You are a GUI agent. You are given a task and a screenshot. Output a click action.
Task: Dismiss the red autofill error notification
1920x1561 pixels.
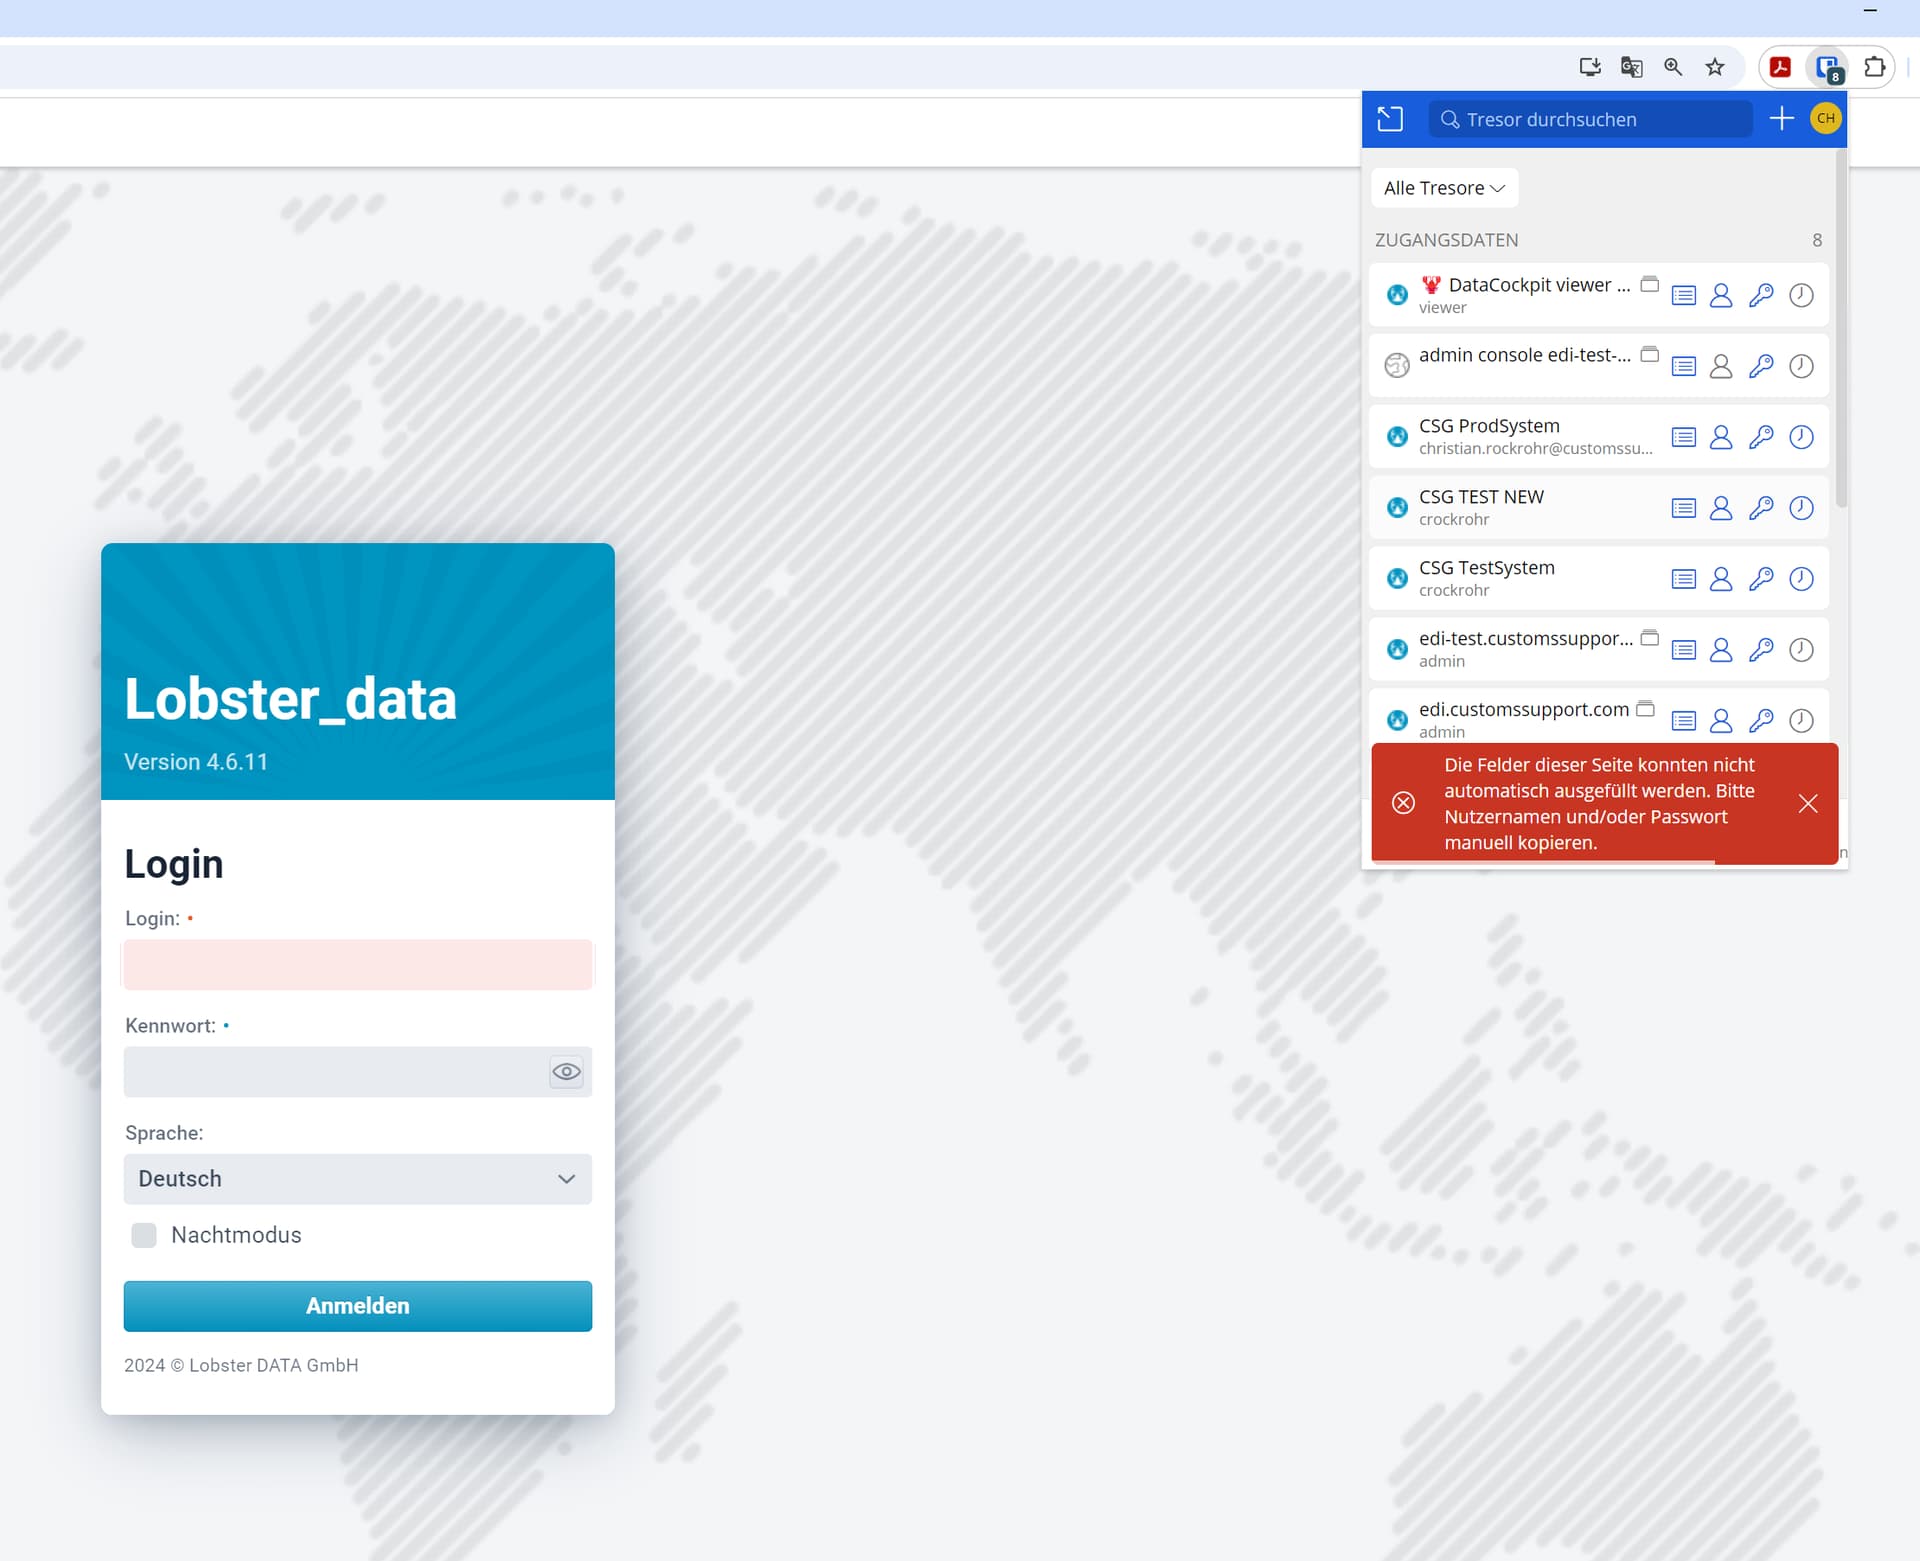click(1808, 805)
